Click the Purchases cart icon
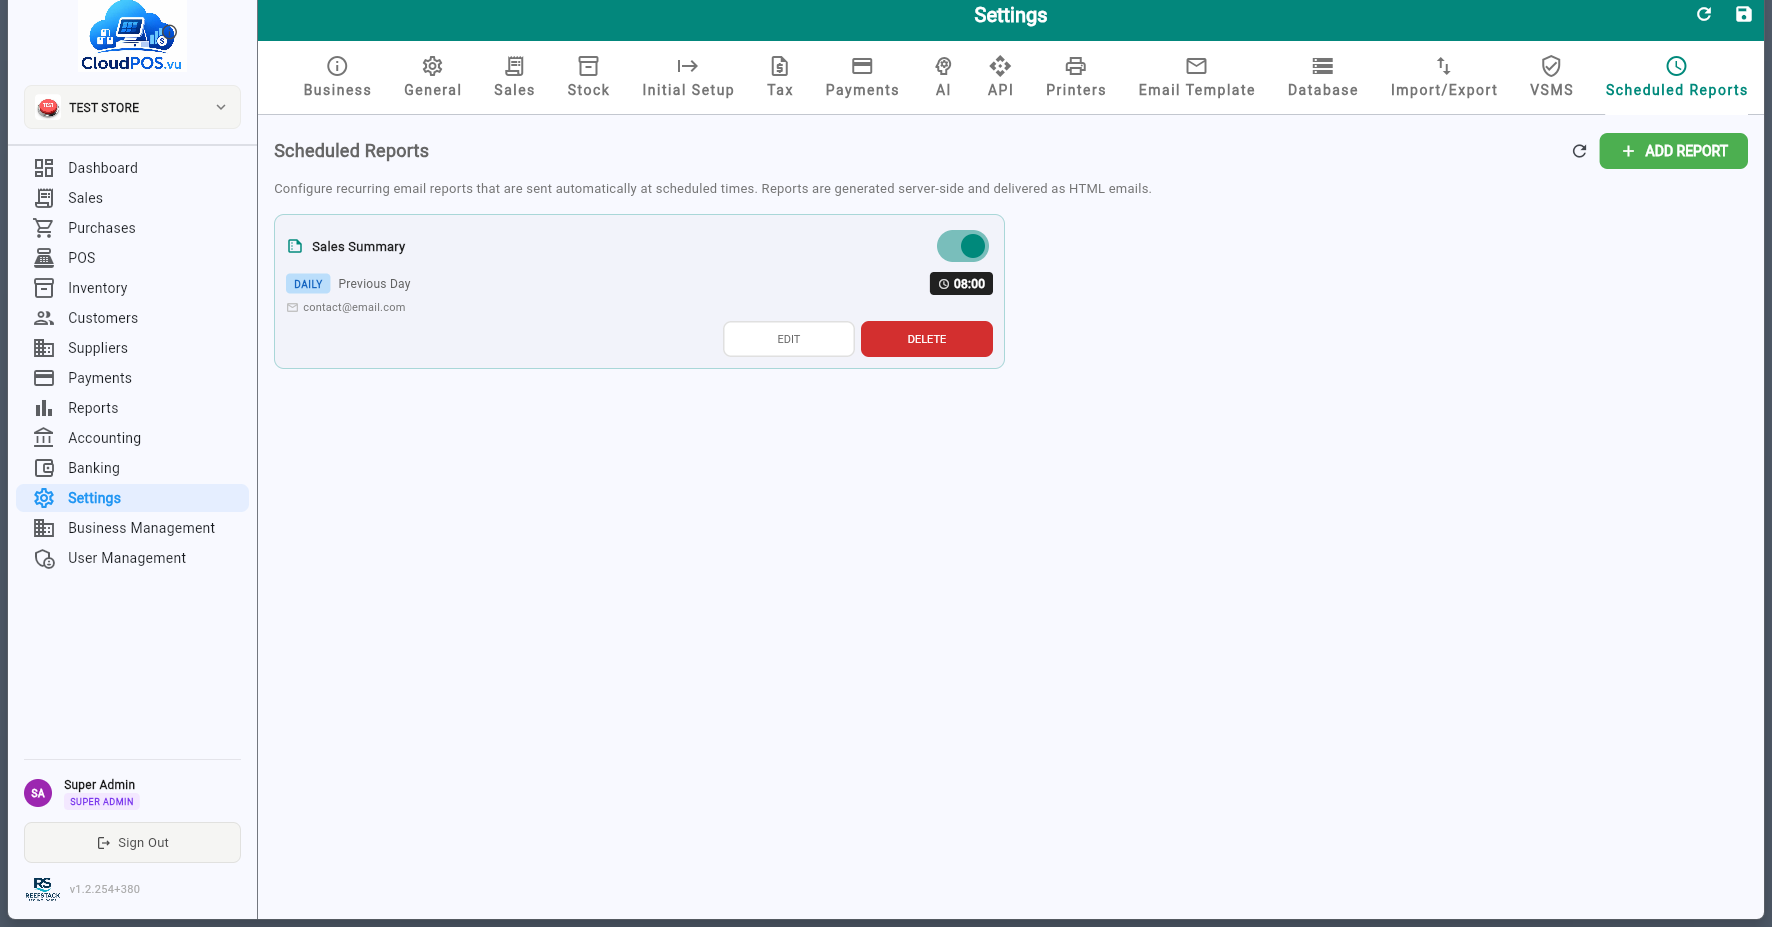The image size is (1772, 927). tap(44, 228)
